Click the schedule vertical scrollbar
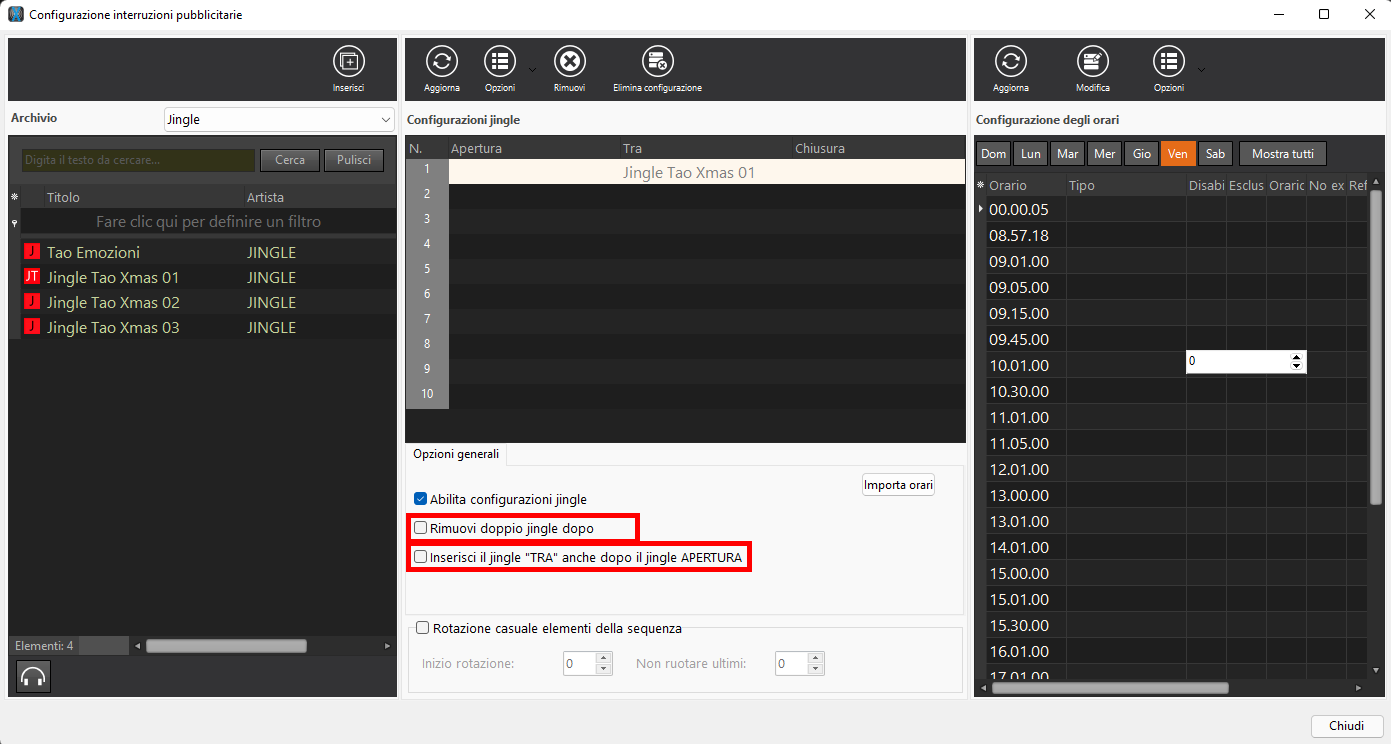1391x744 pixels. (x=1376, y=348)
